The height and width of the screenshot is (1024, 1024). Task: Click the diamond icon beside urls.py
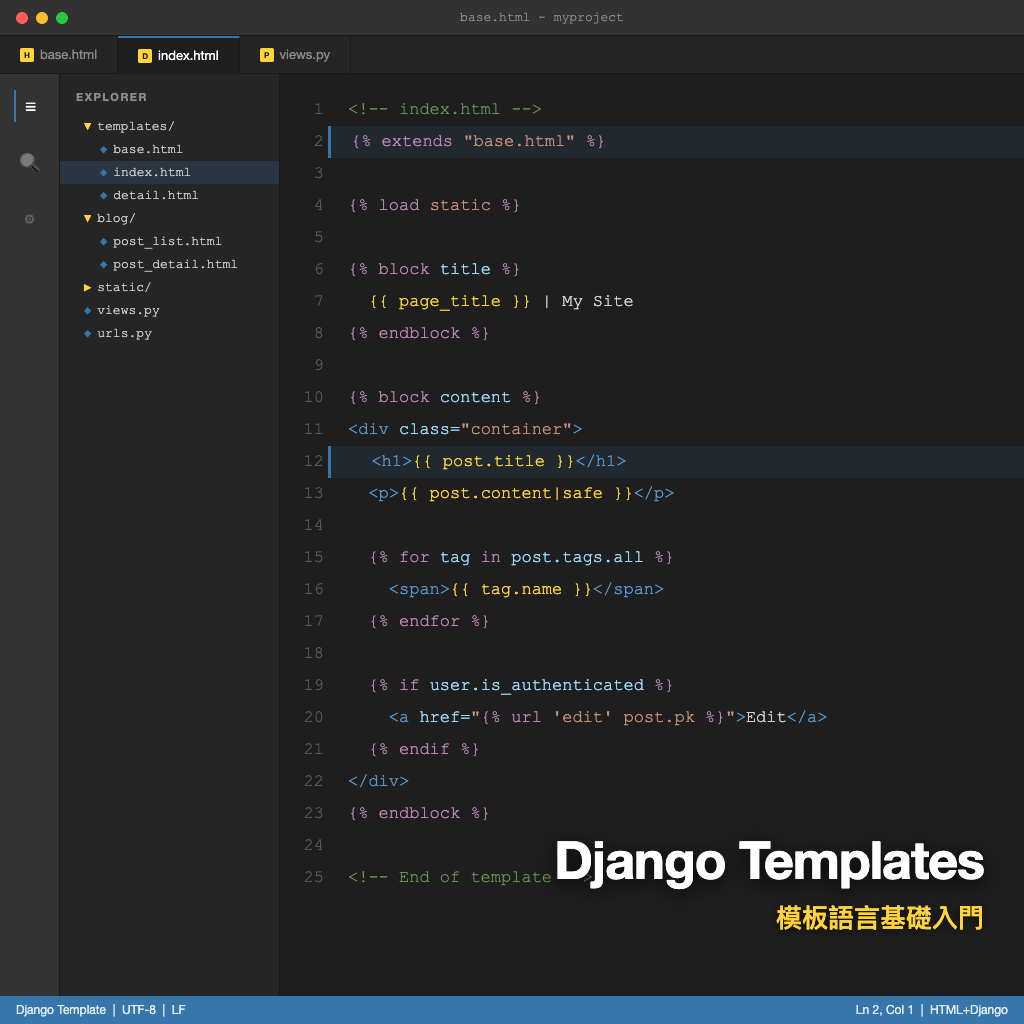(x=88, y=334)
